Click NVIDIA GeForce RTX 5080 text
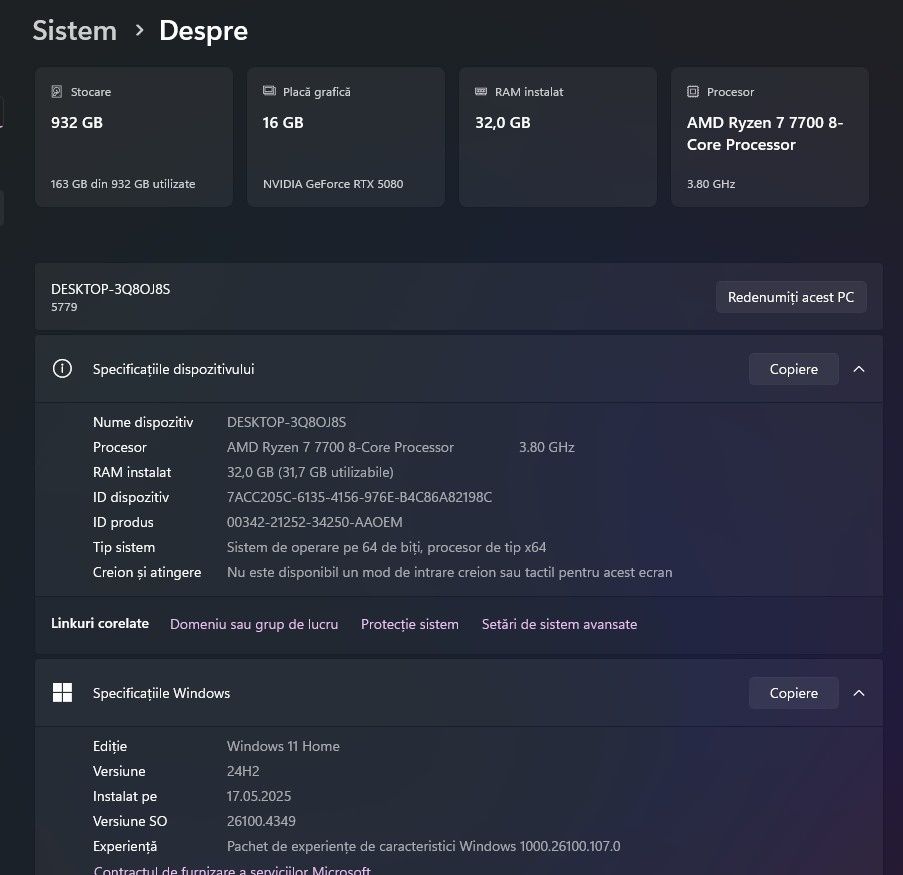Viewport: 903px width, 875px height. [x=333, y=184]
